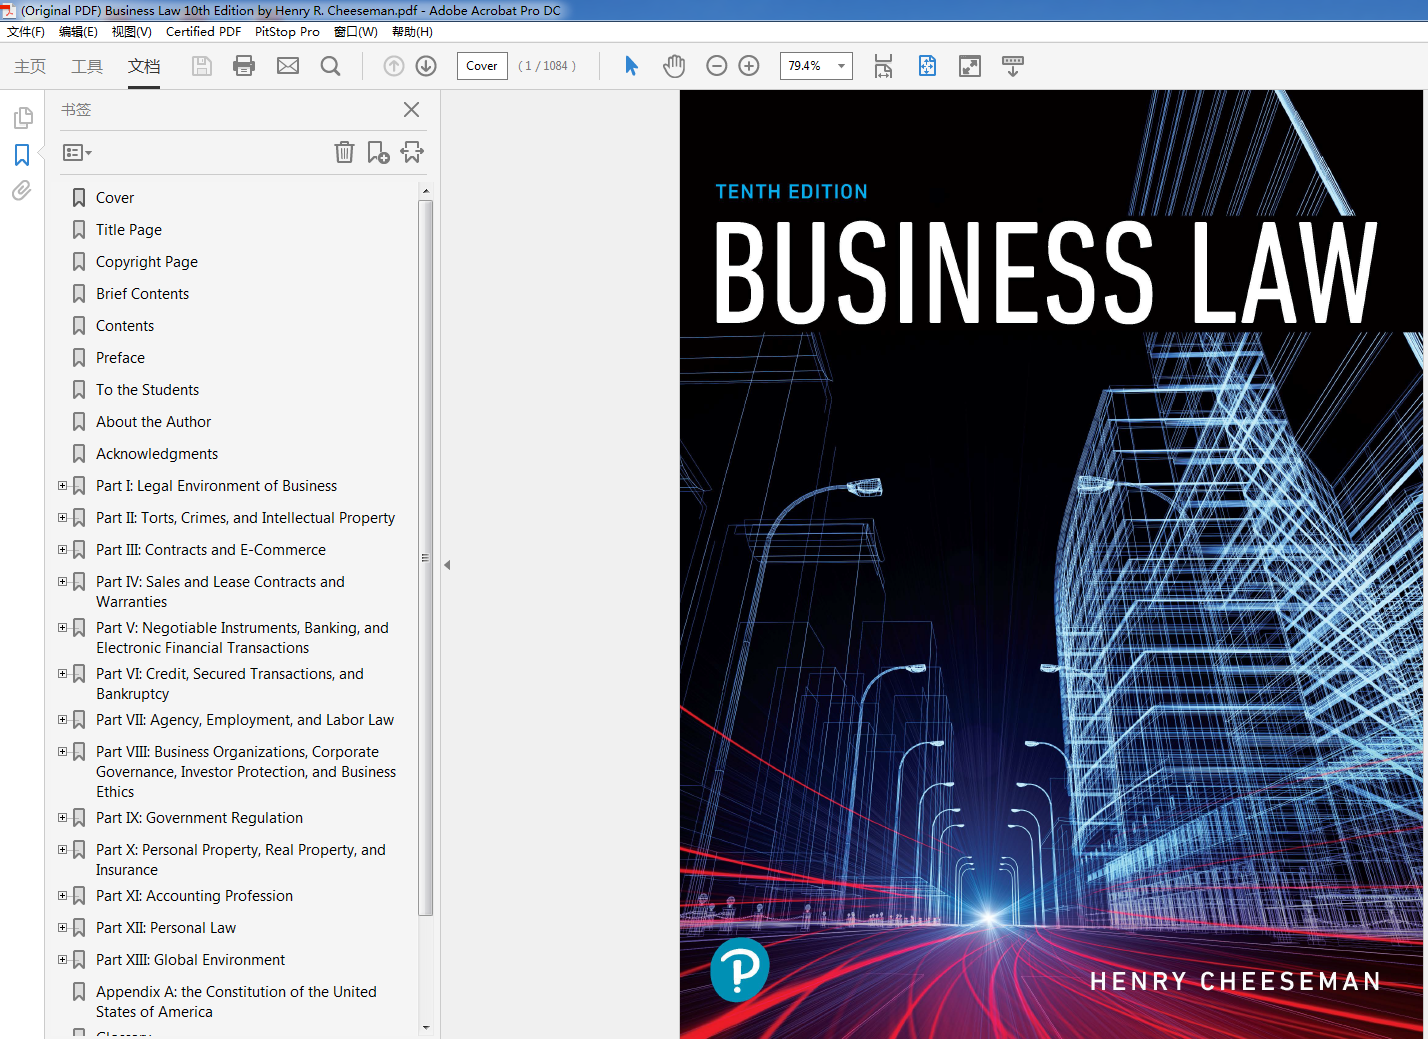
Task: Switch to the 主页 tab
Action: [30, 66]
